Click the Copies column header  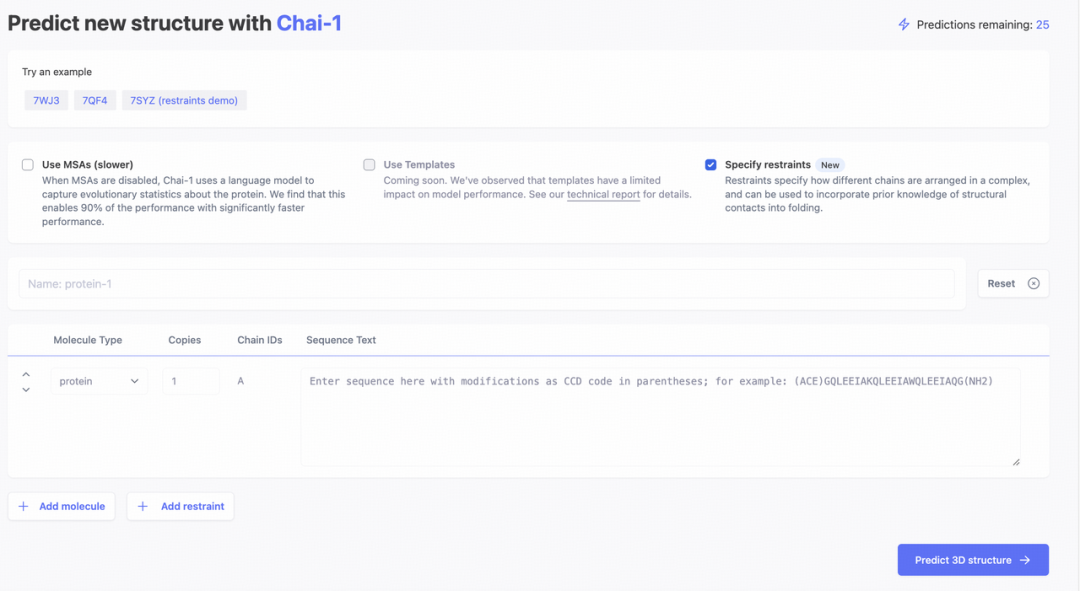tap(185, 340)
